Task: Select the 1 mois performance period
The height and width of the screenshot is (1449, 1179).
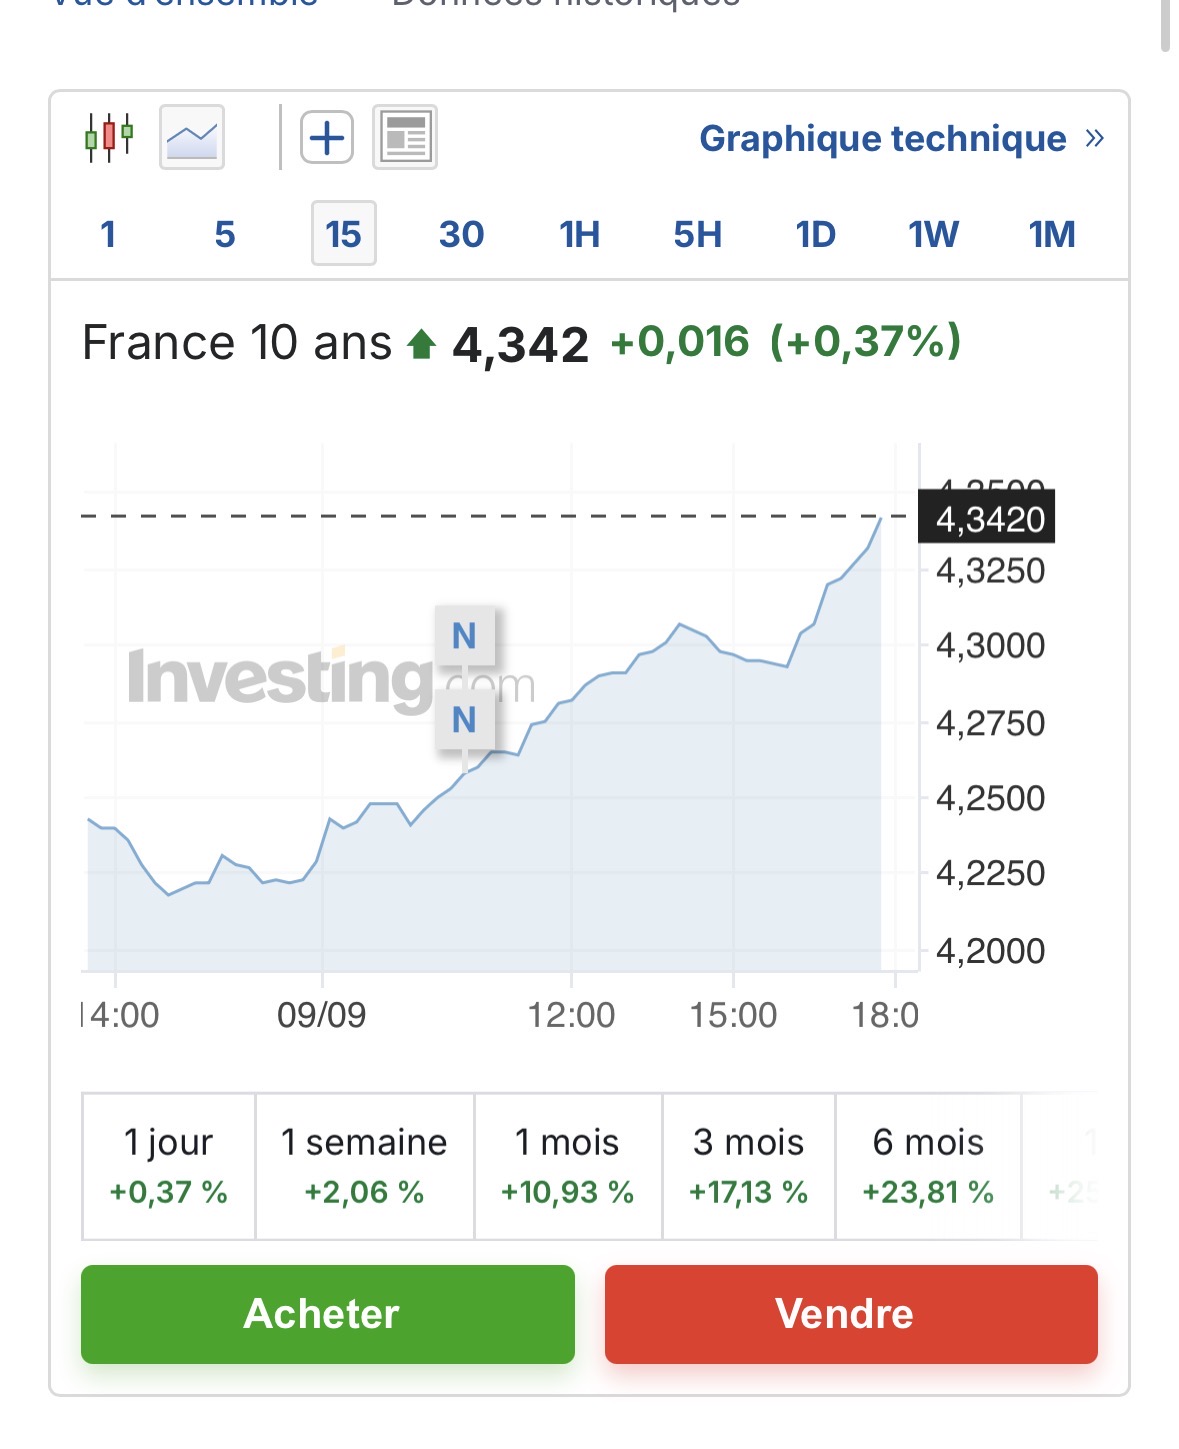Action: pos(568,1166)
